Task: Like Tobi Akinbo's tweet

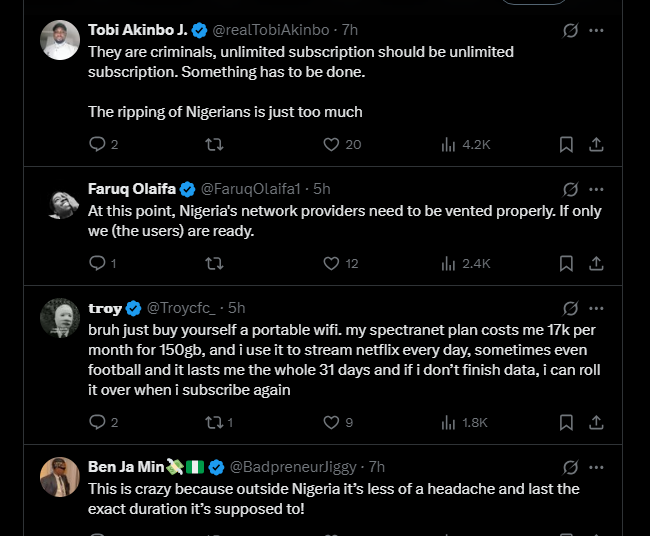Action: pyautogui.click(x=332, y=144)
